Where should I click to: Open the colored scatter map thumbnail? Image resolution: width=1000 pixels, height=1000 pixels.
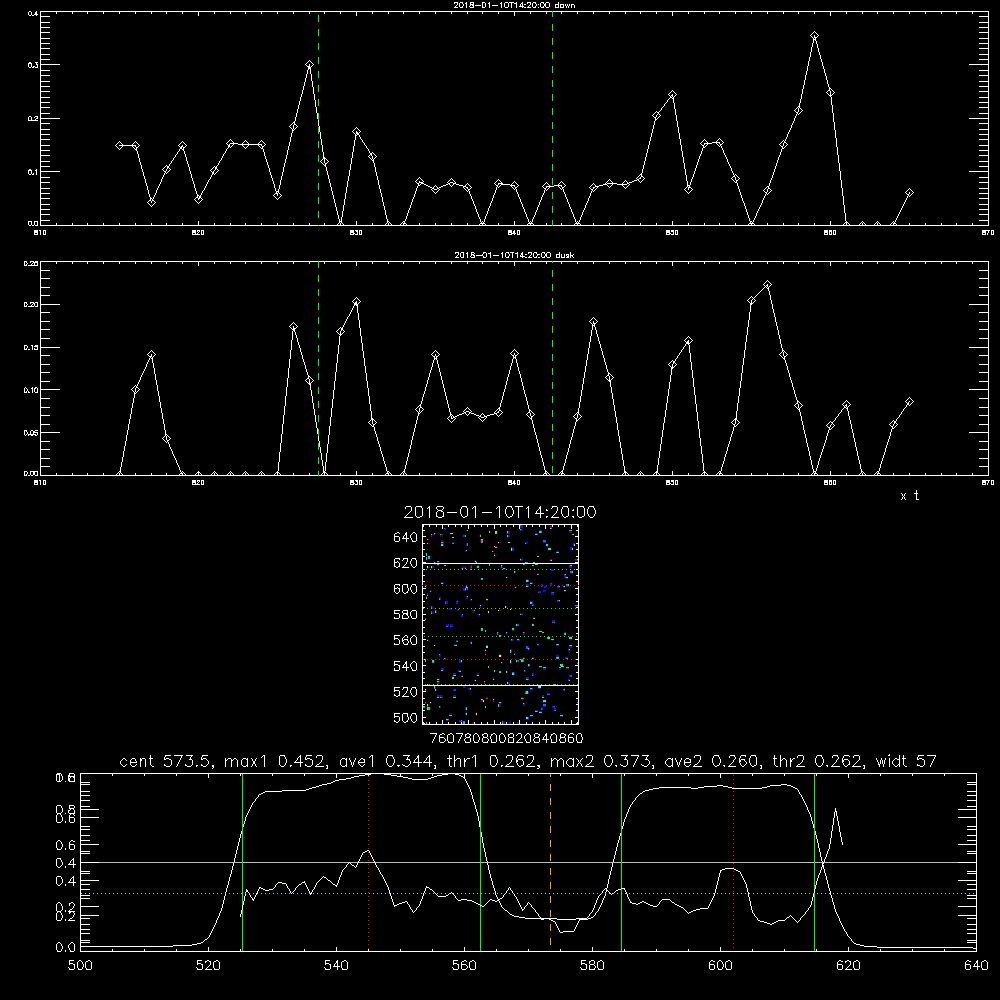click(500, 624)
